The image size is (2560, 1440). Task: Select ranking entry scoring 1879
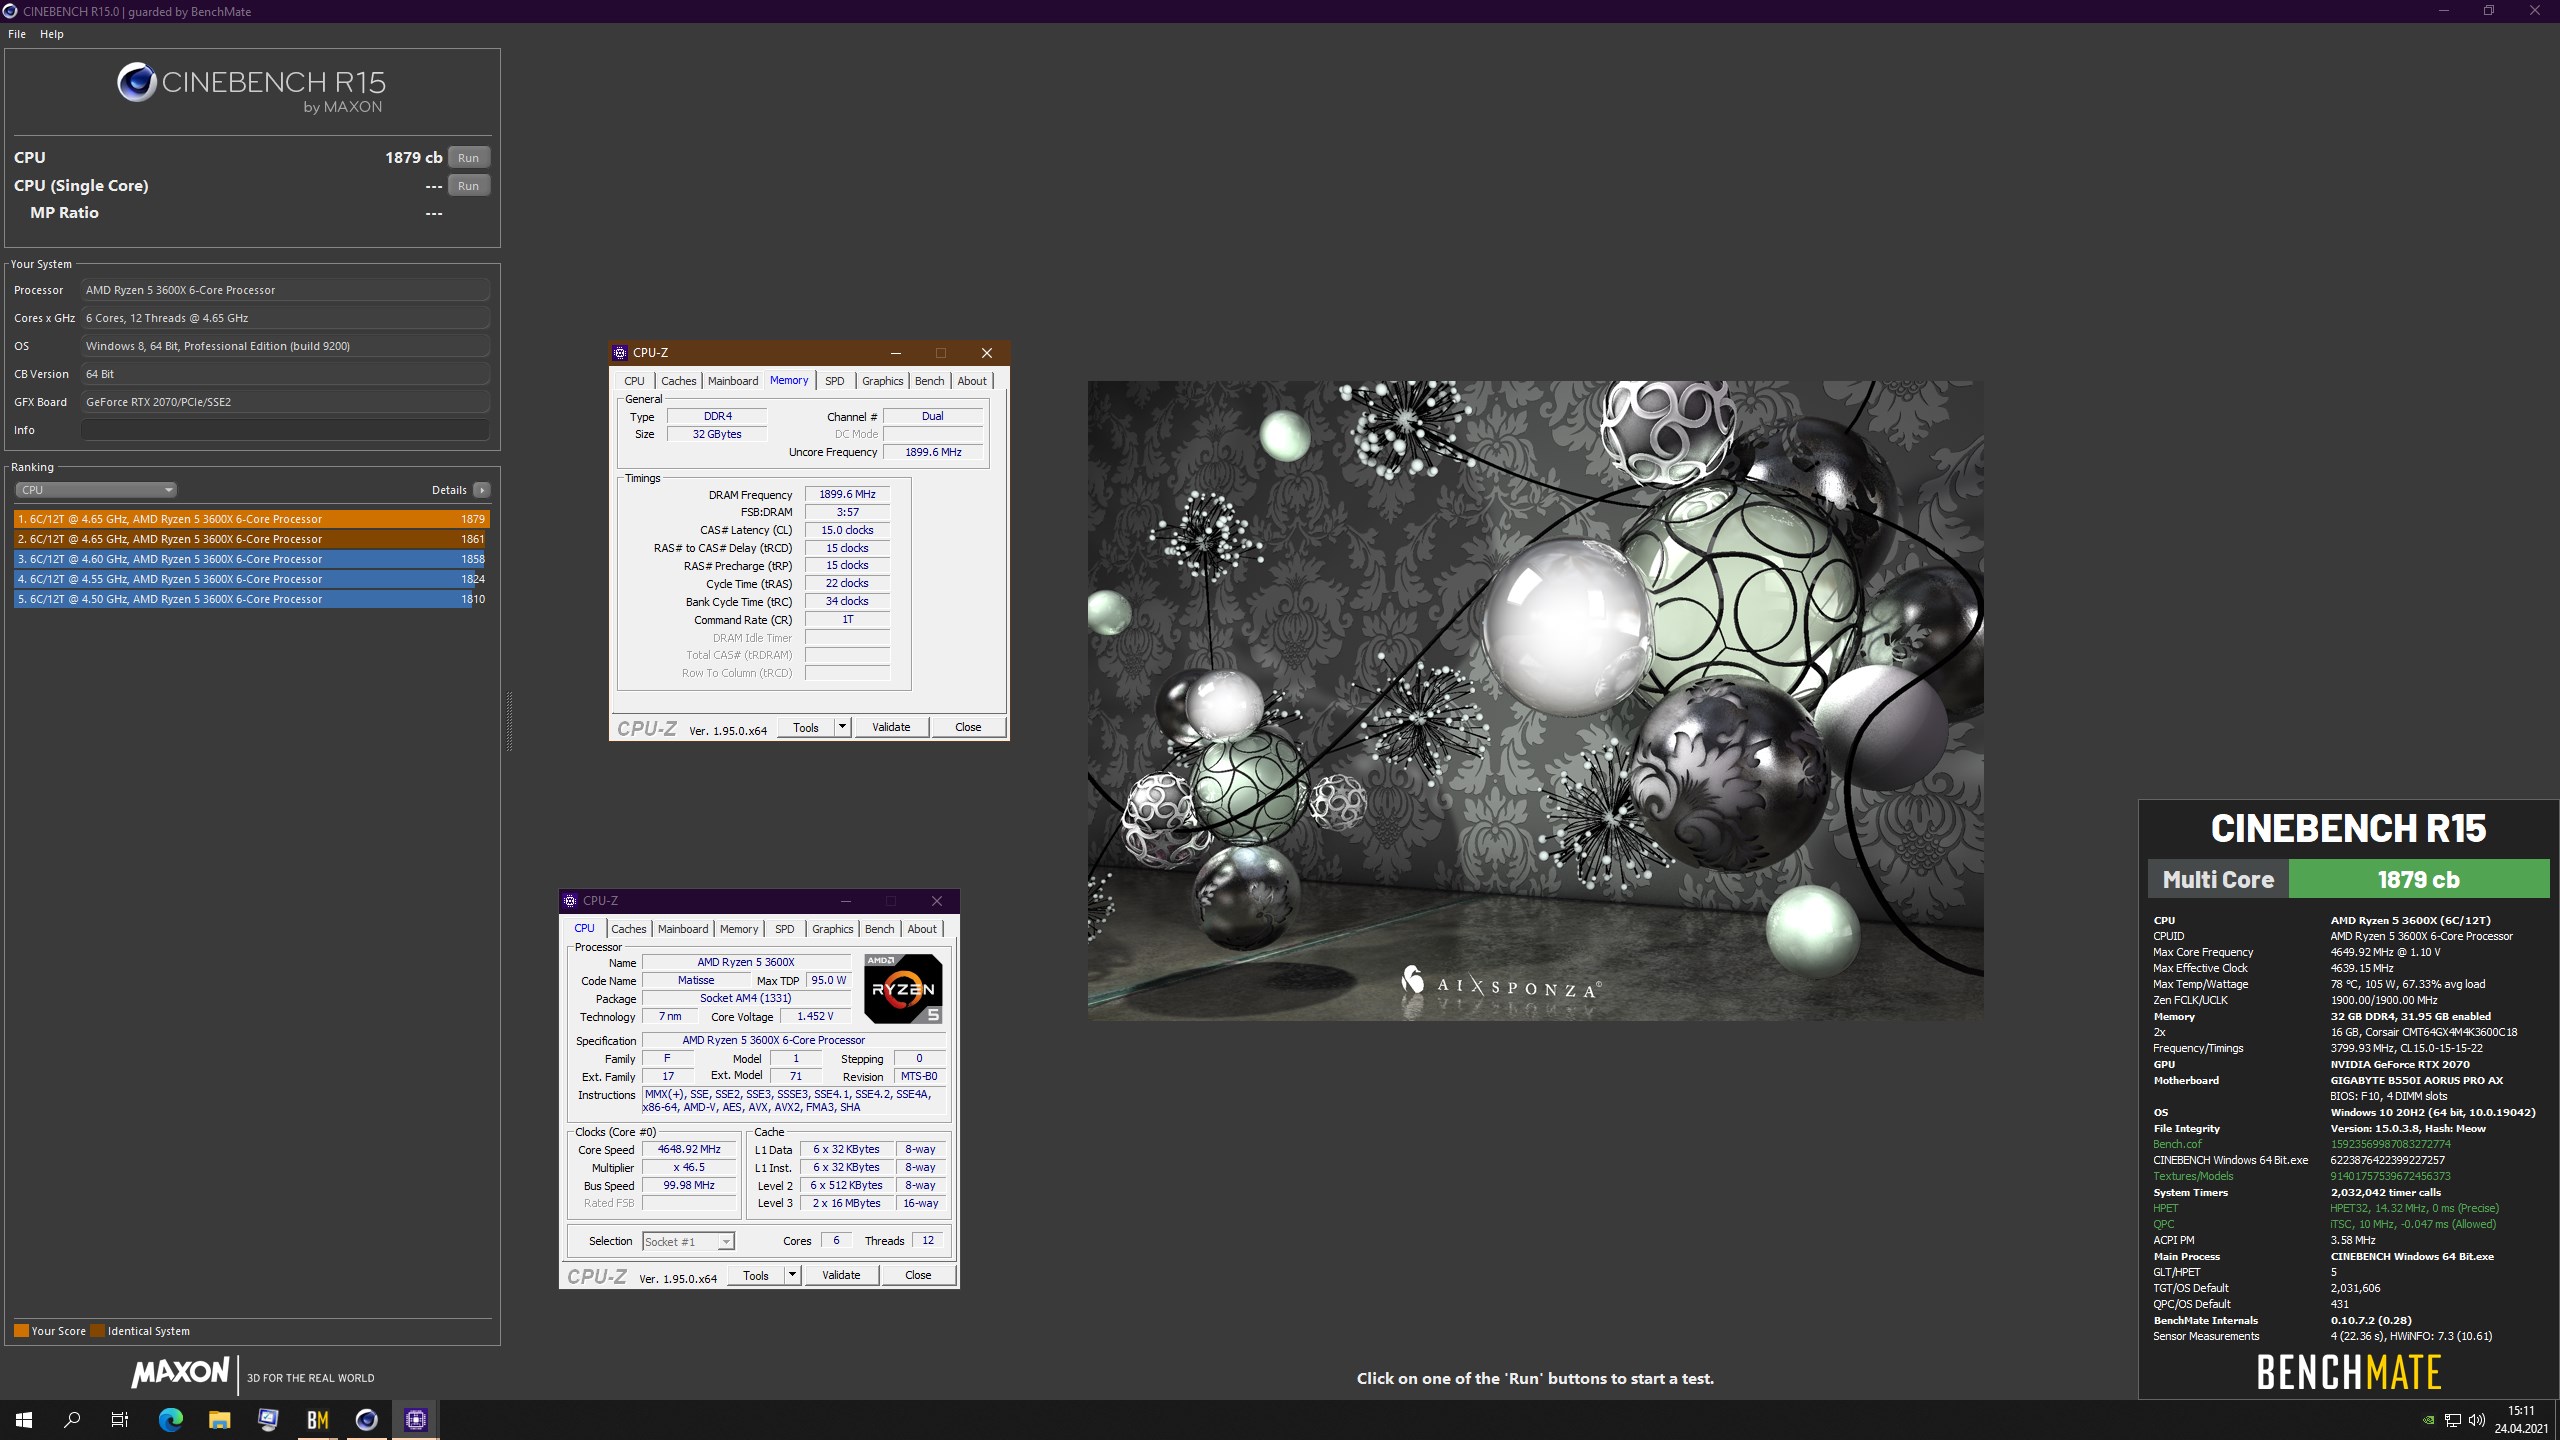click(251, 519)
